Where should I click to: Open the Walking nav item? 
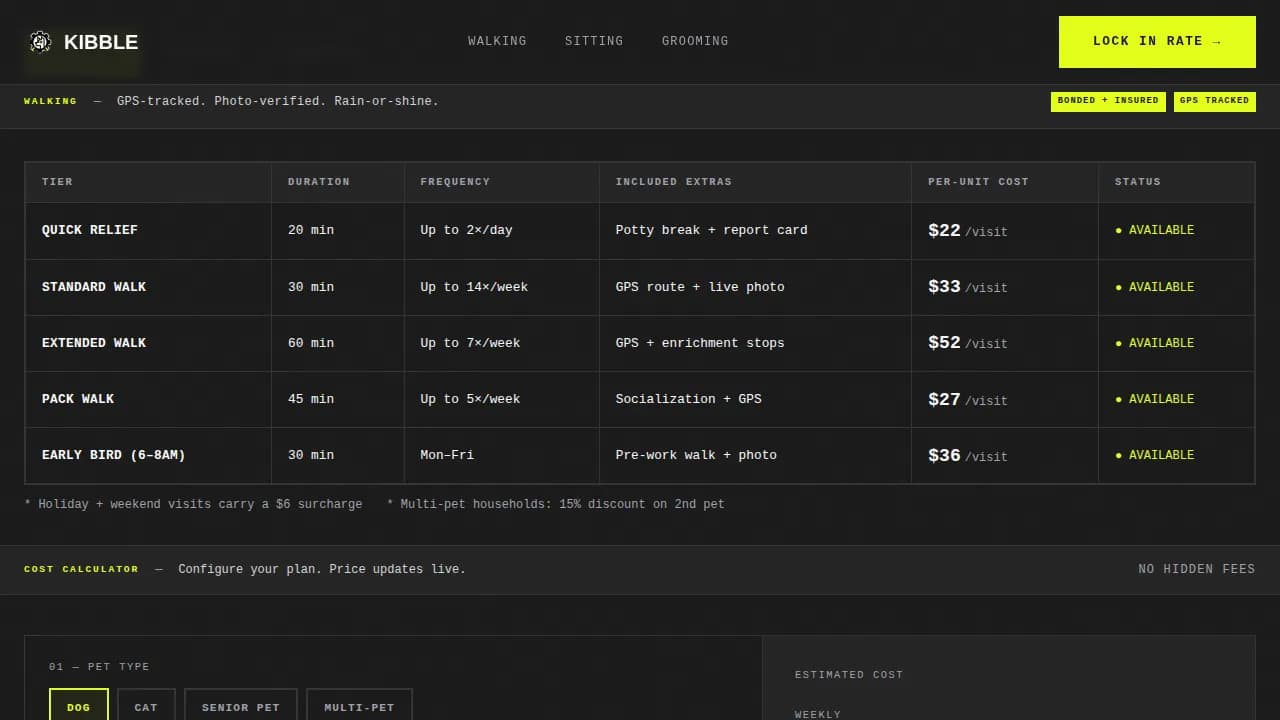[x=497, y=41]
